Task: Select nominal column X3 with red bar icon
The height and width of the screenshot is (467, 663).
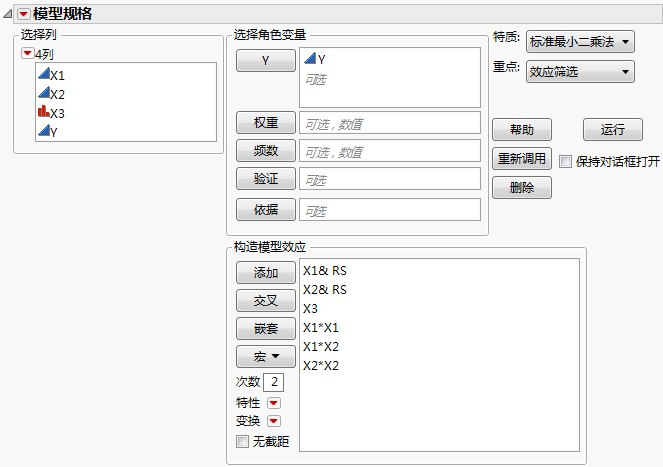Action: coord(51,113)
